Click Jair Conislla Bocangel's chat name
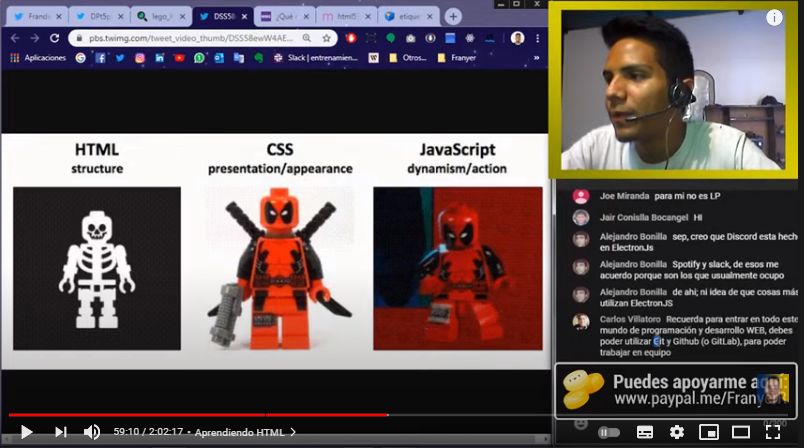This screenshot has width=804, height=448. coord(644,217)
